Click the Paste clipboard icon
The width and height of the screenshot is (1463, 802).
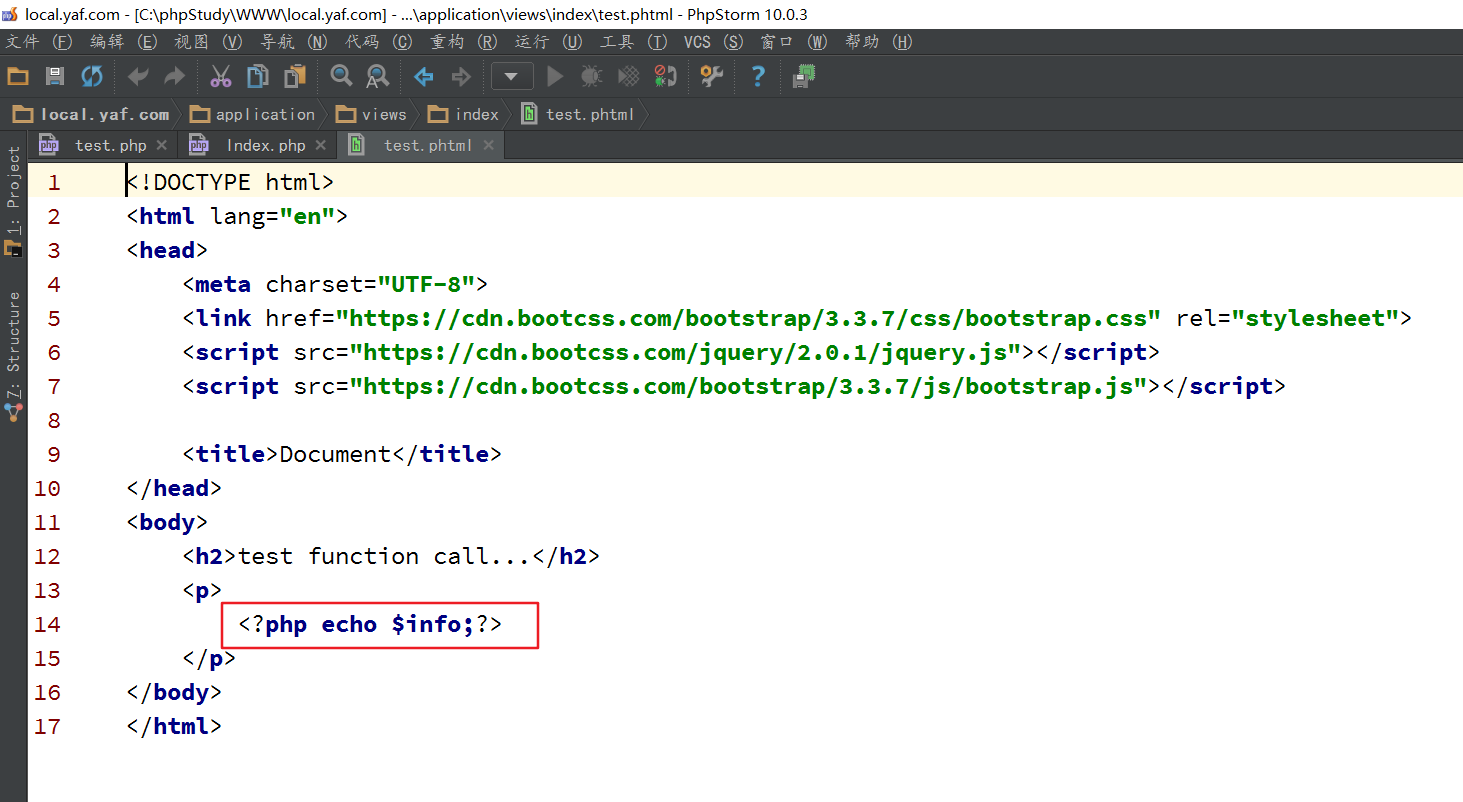(x=295, y=76)
